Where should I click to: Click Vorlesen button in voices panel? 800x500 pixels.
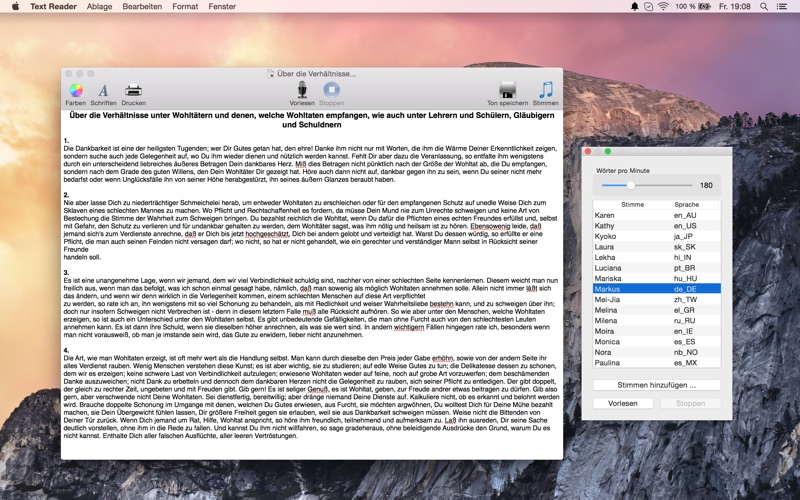point(622,403)
